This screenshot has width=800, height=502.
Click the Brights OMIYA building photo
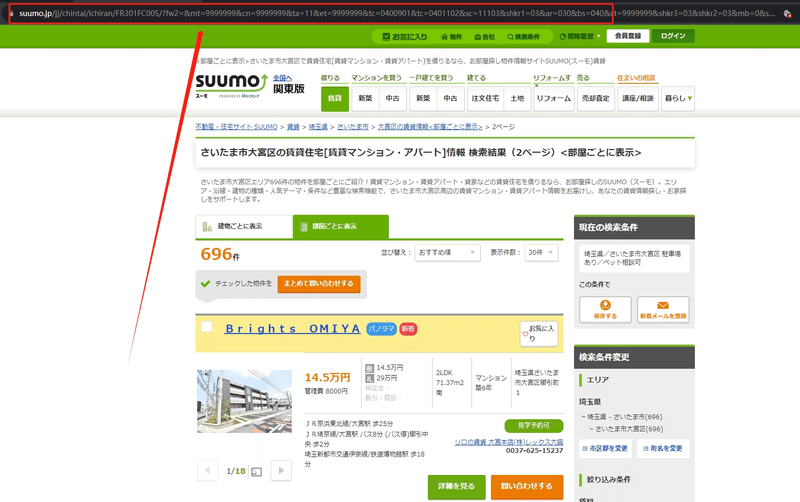click(x=244, y=401)
